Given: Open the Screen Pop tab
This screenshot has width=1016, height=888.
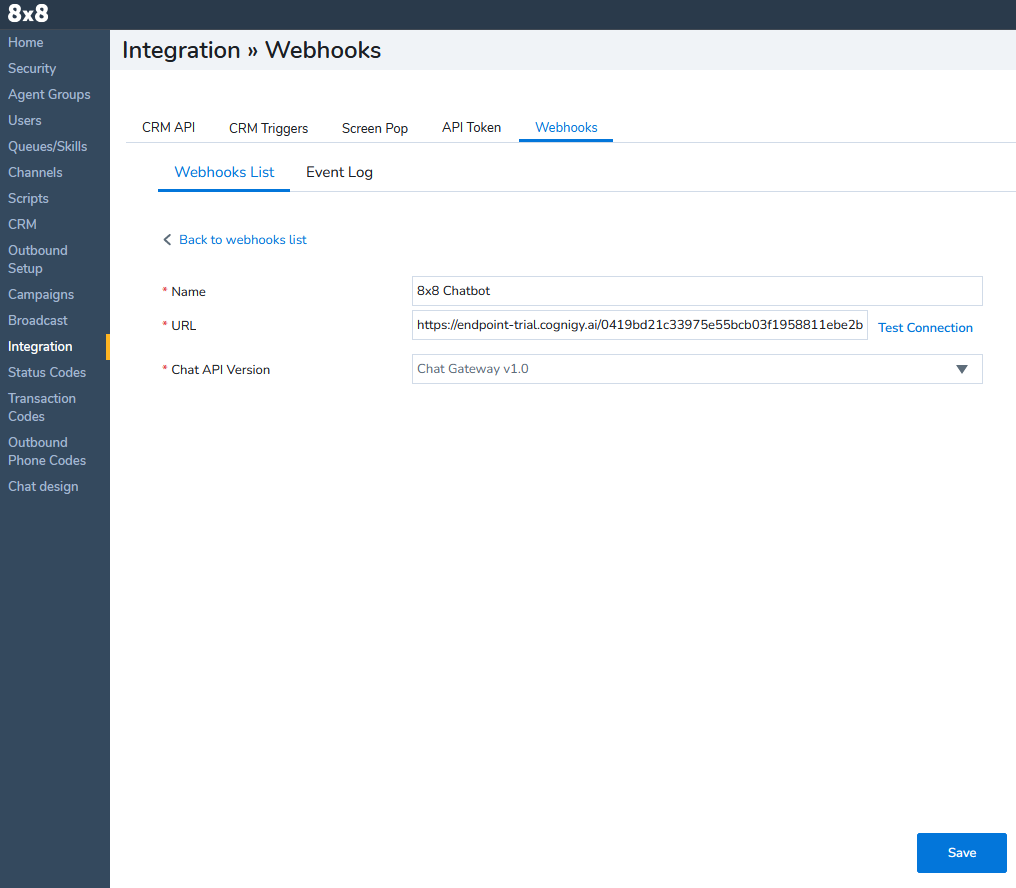Looking at the screenshot, I should (375, 128).
